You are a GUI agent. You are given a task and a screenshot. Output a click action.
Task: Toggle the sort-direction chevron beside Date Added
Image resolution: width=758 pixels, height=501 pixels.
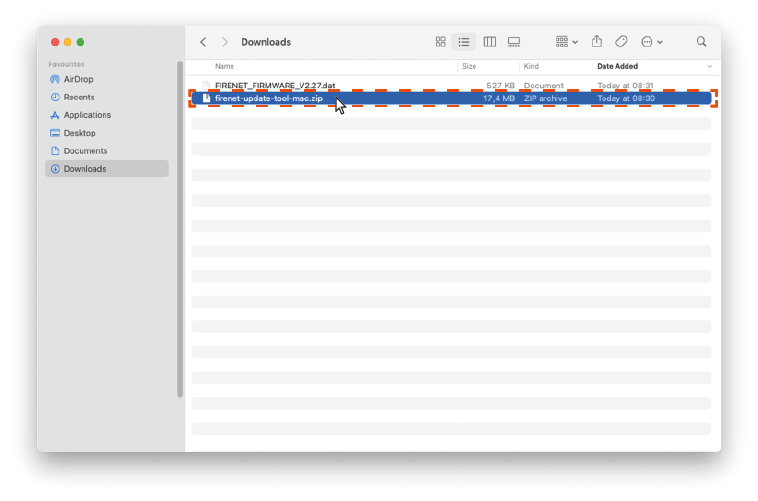709,67
